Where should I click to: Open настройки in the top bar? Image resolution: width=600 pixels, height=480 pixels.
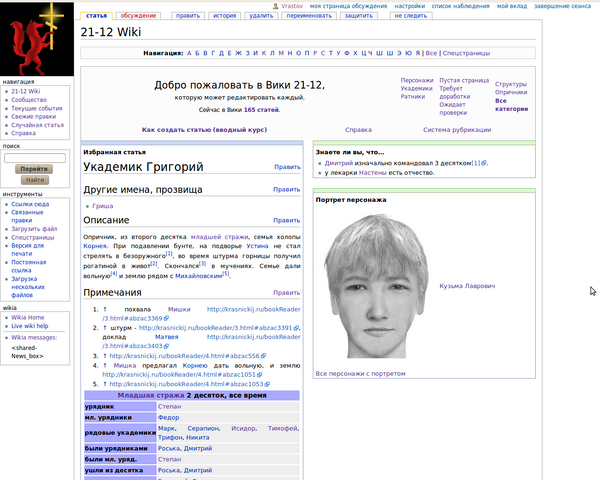point(410,6)
